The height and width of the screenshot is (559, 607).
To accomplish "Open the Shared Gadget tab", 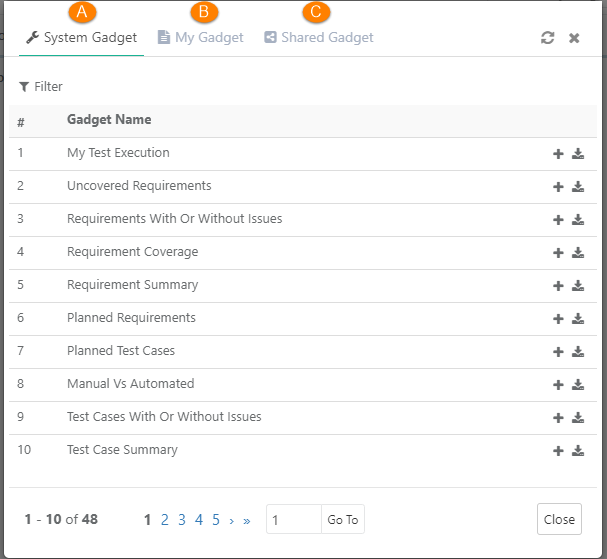I will pos(319,38).
